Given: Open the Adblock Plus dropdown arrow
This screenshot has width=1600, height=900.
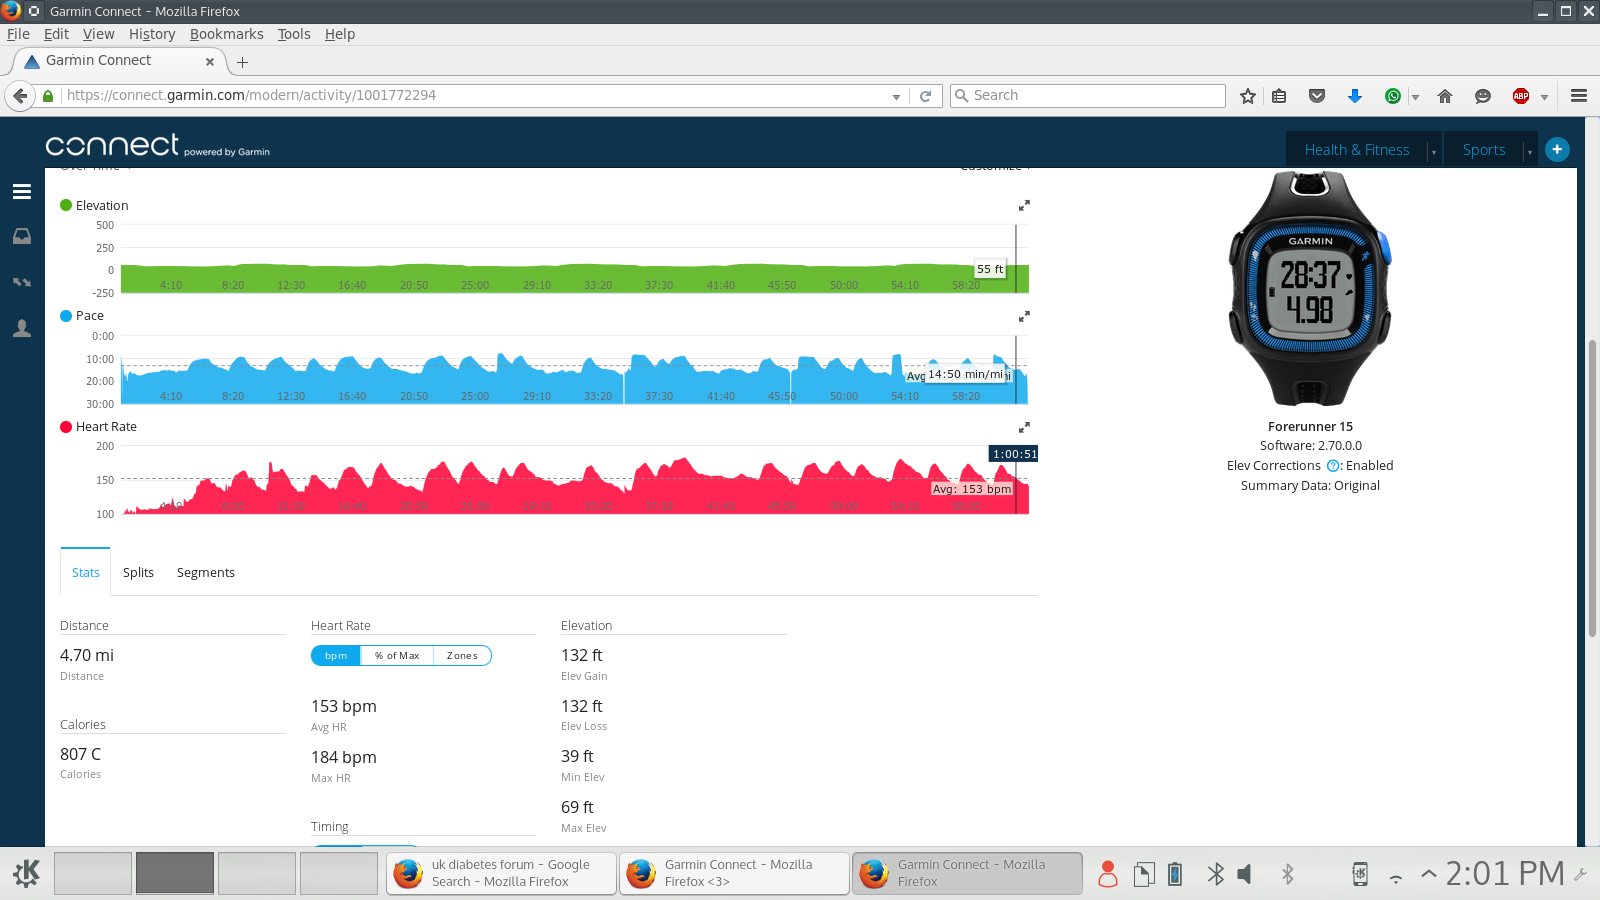Looking at the screenshot, I should click(1544, 97).
